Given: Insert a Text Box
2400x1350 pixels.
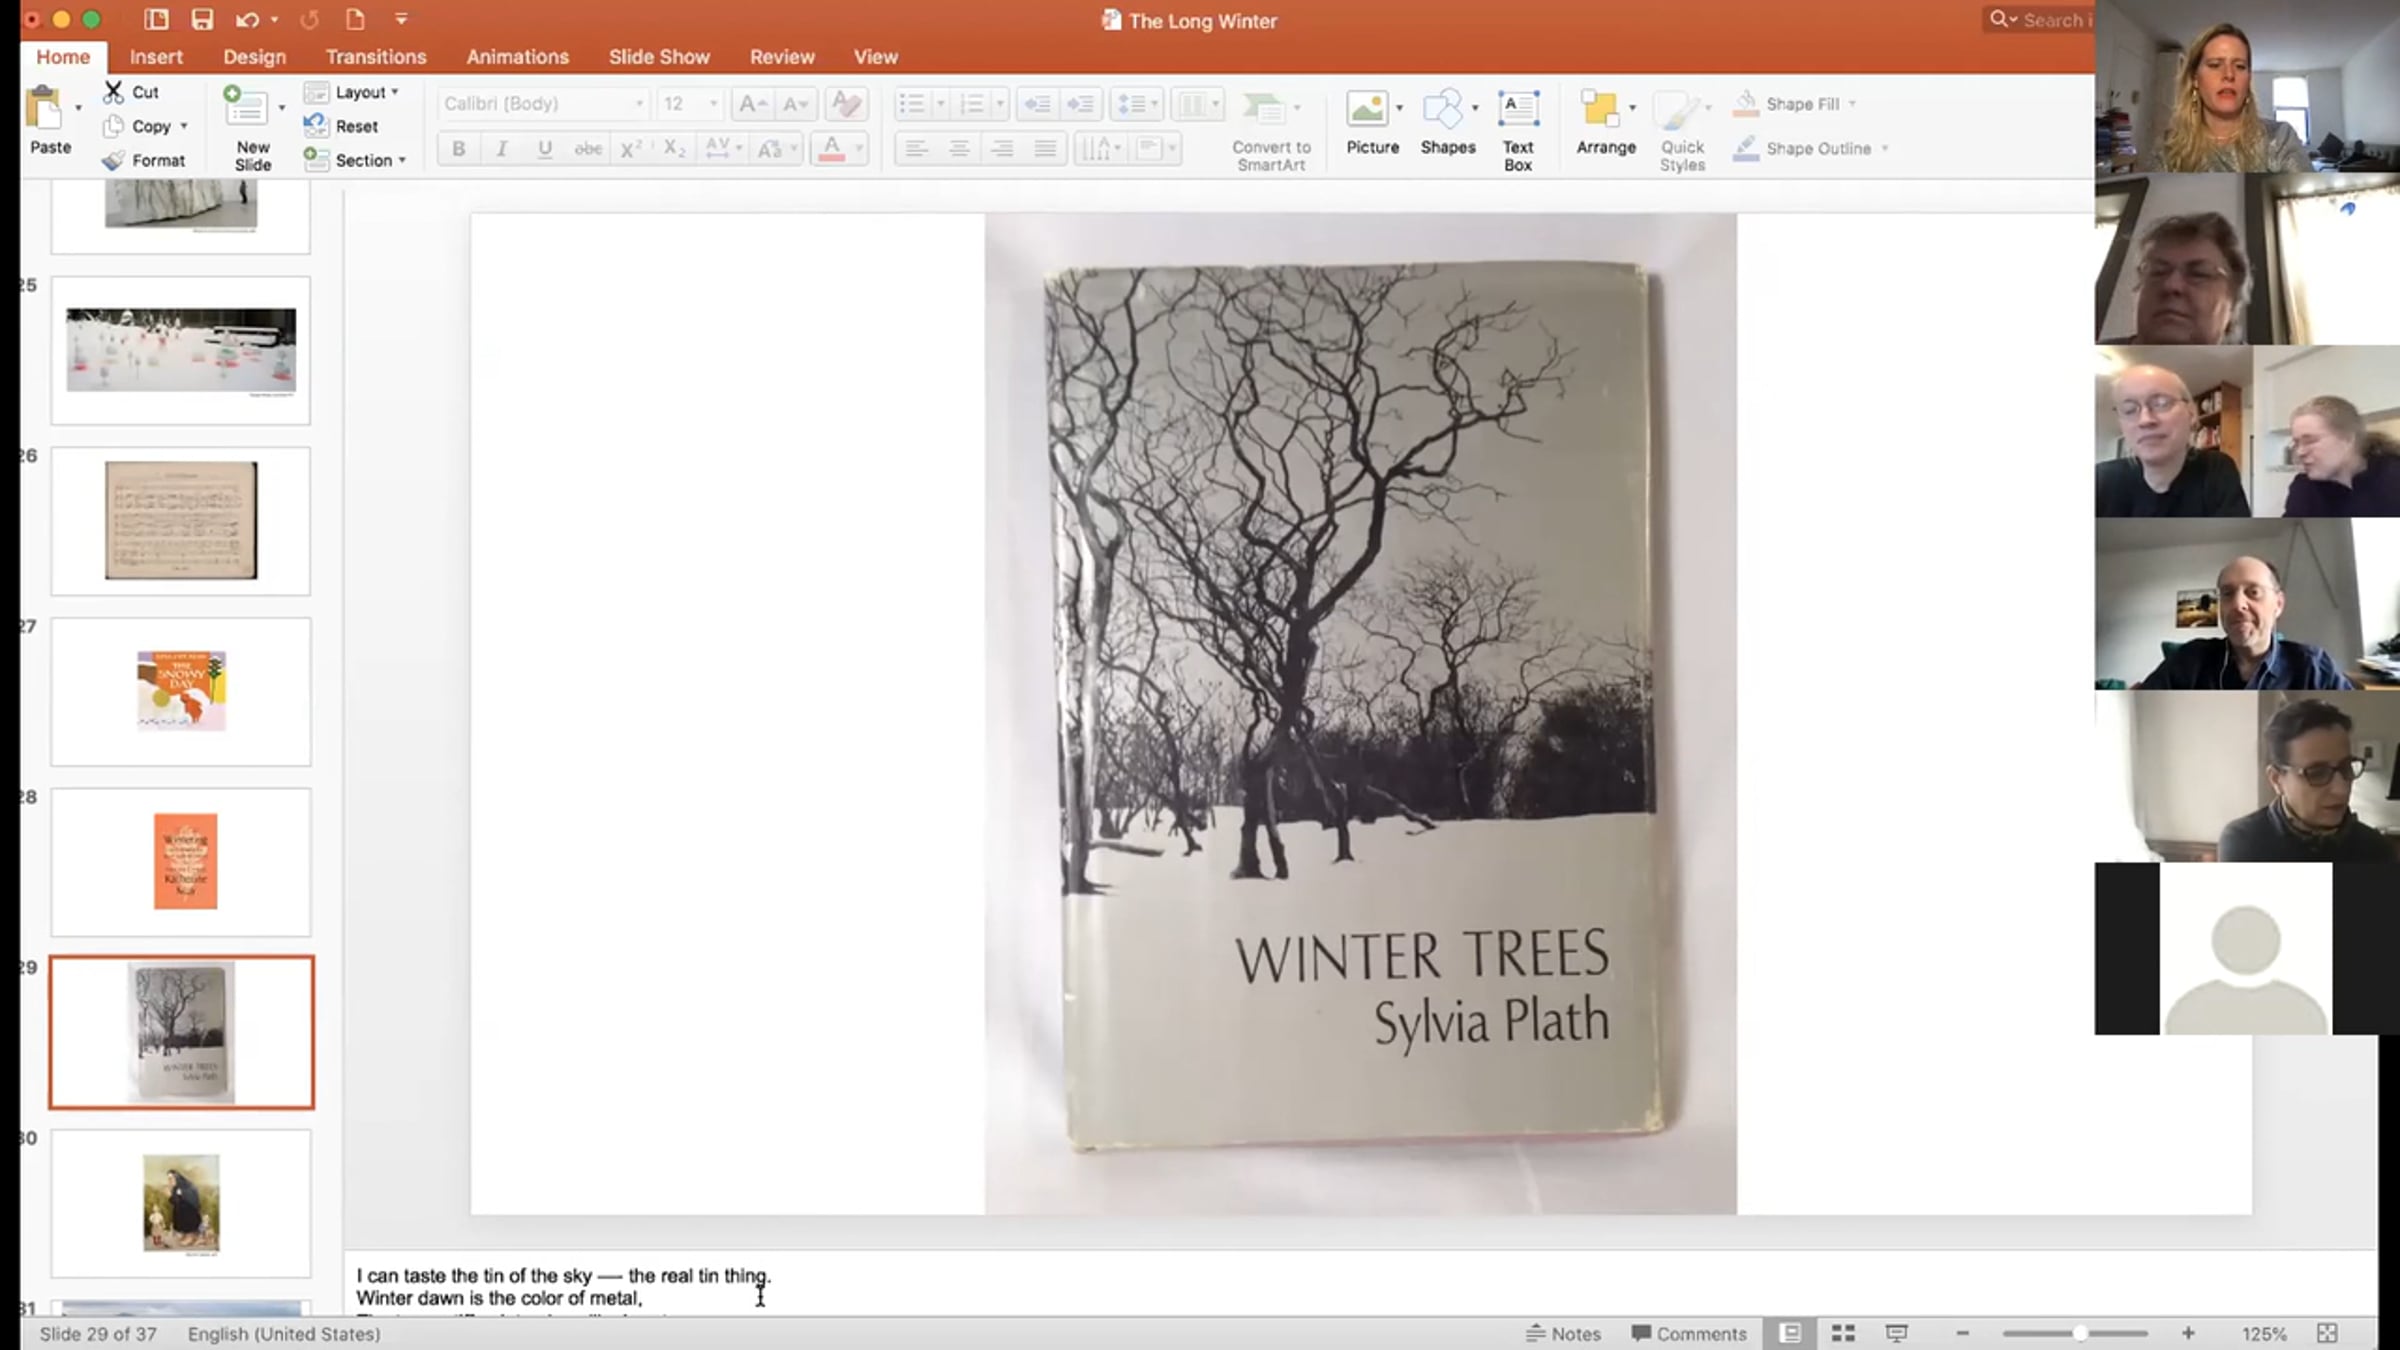Looking at the screenshot, I should tap(1517, 108).
